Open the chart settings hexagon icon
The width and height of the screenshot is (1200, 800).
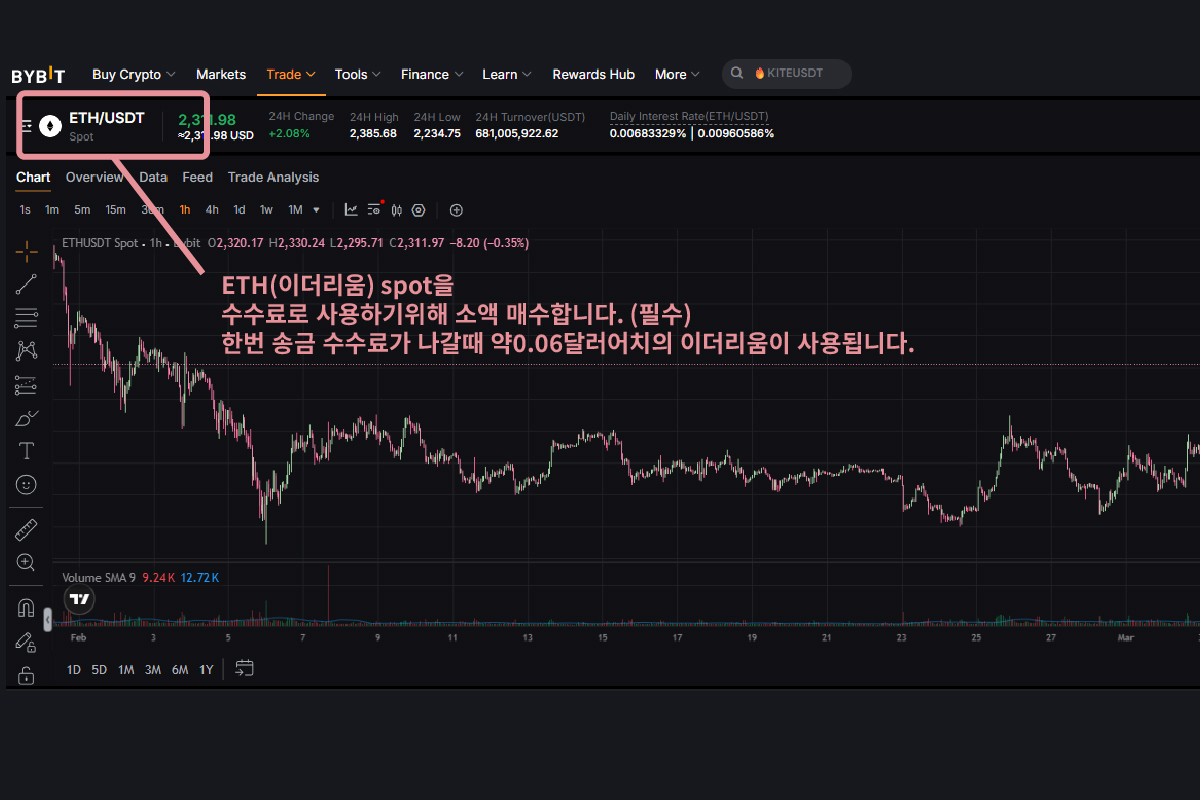[x=419, y=210]
